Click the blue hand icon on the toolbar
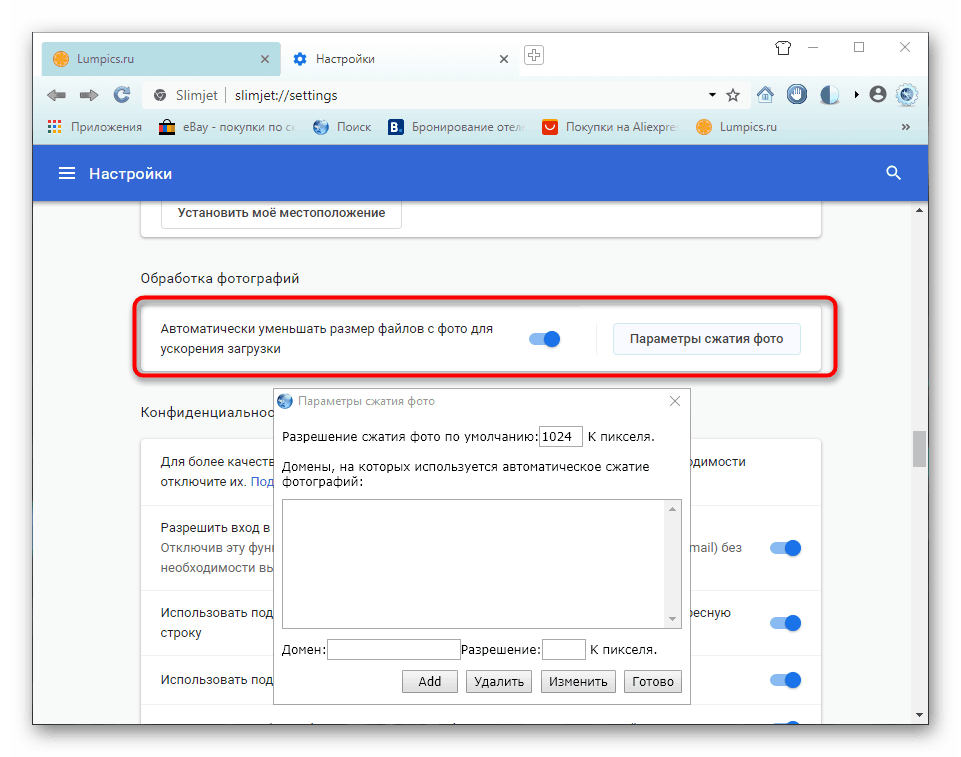961x757 pixels. click(796, 94)
